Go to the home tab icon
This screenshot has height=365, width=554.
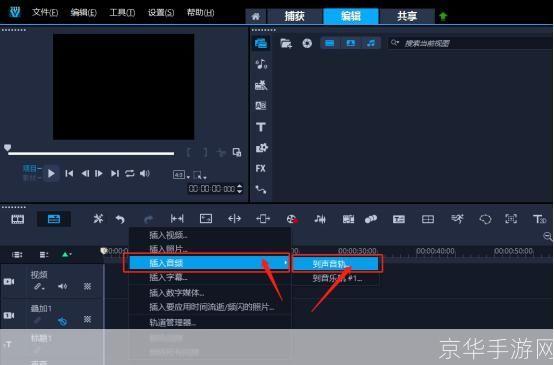click(x=256, y=16)
